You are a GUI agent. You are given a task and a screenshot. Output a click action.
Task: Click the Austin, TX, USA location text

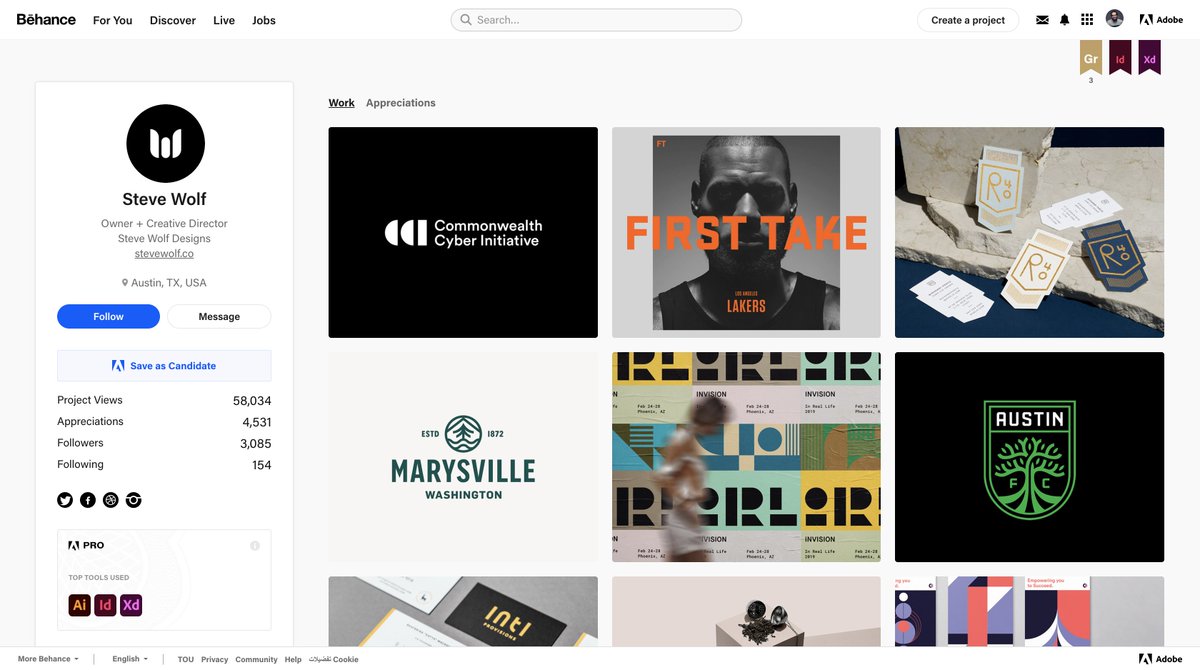click(169, 283)
